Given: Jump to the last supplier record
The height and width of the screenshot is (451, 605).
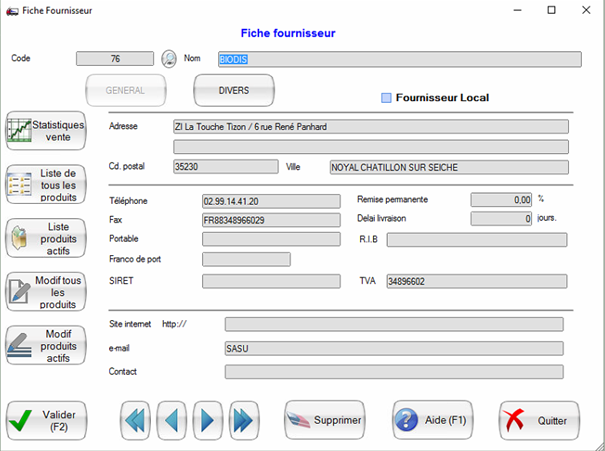Looking at the screenshot, I should tap(243, 419).
